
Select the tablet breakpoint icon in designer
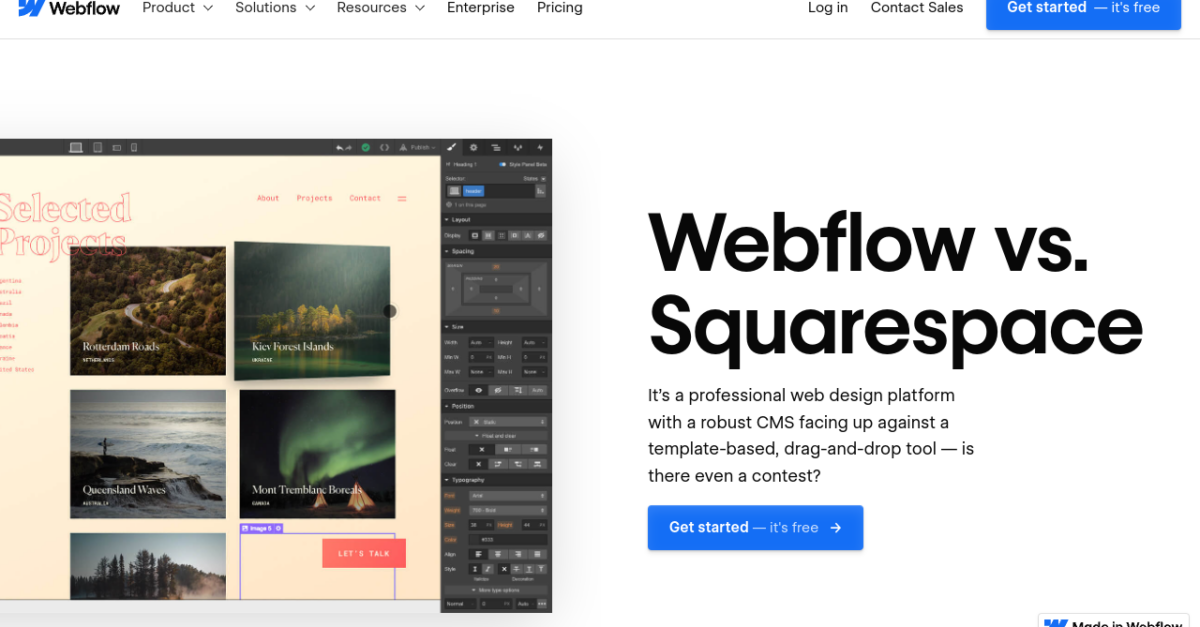(x=97, y=147)
